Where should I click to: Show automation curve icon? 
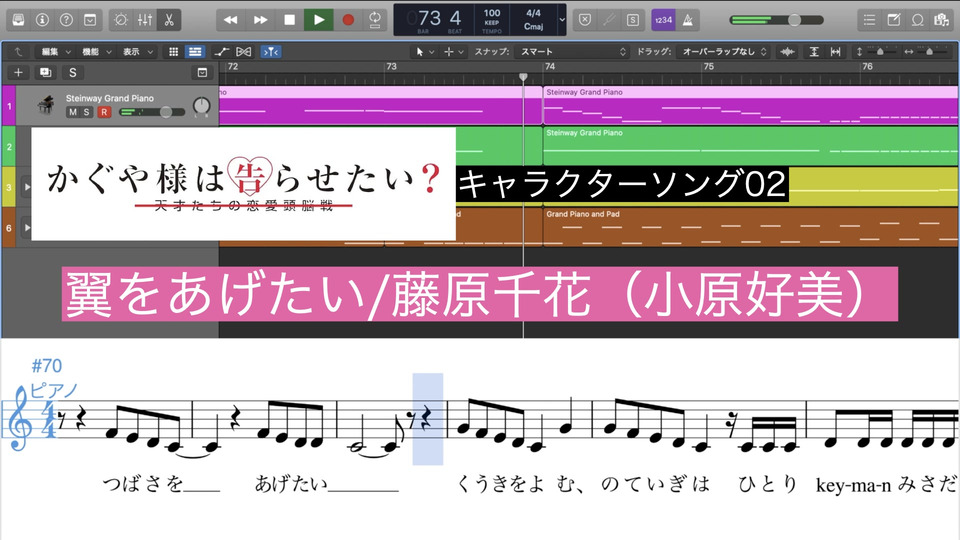coord(222,52)
